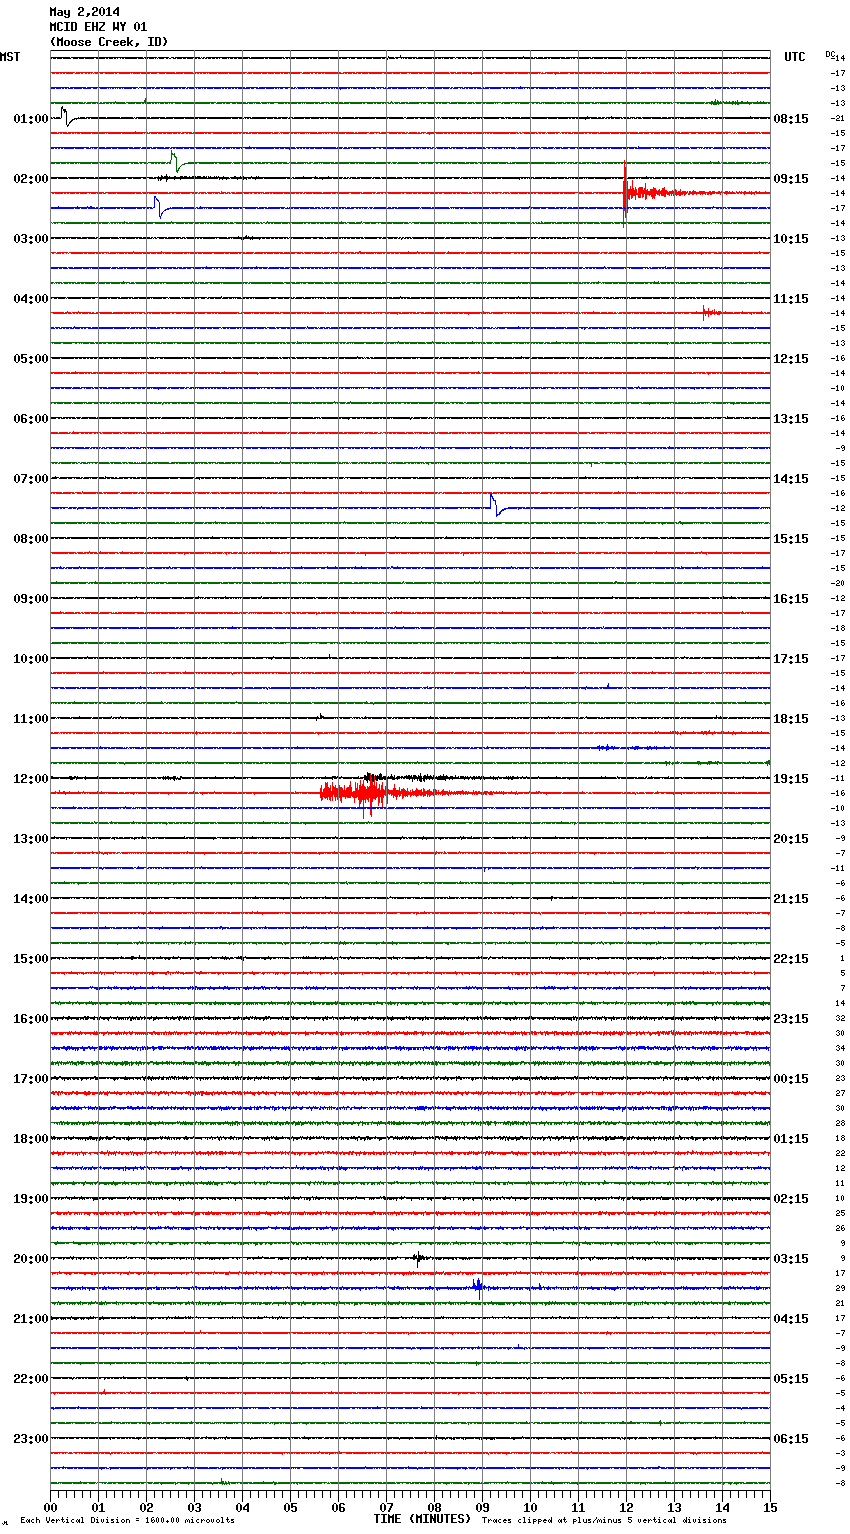Click the 21:15 UTC time label
The height and width of the screenshot is (1534, 850).
pos(791,898)
